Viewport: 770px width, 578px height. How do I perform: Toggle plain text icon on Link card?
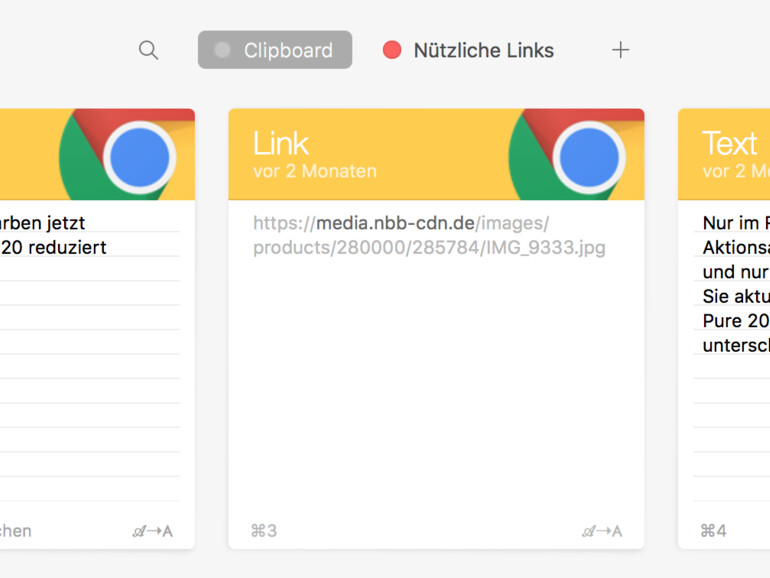[x=602, y=531]
